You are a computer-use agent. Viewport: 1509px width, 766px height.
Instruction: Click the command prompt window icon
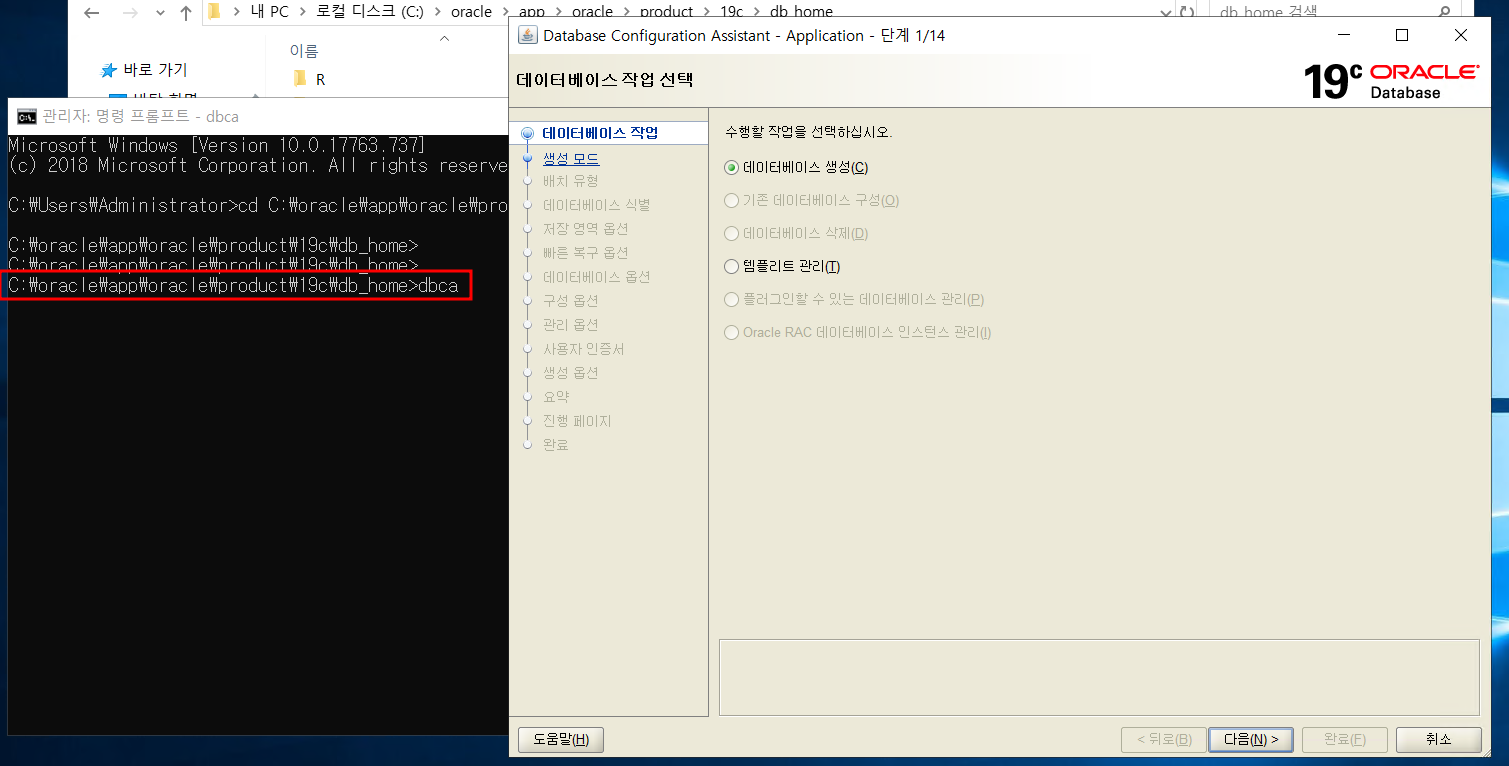[27, 116]
